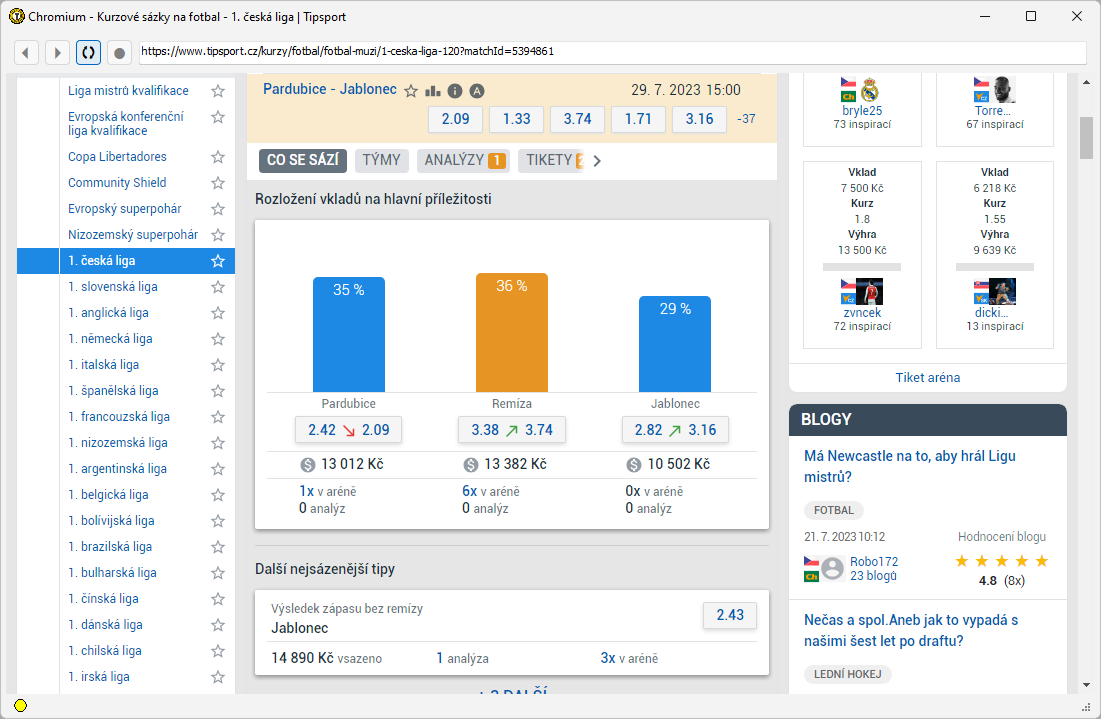
Task: Star the 1. italská liga
Action: (218, 364)
